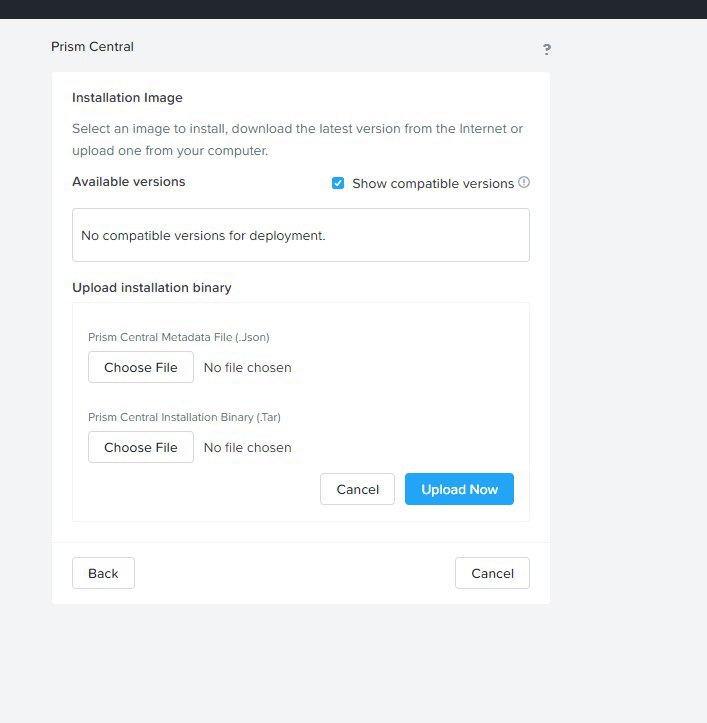Open help via the question mark icon
This screenshot has width=707, height=723.
pyautogui.click(x=547, y=49)
